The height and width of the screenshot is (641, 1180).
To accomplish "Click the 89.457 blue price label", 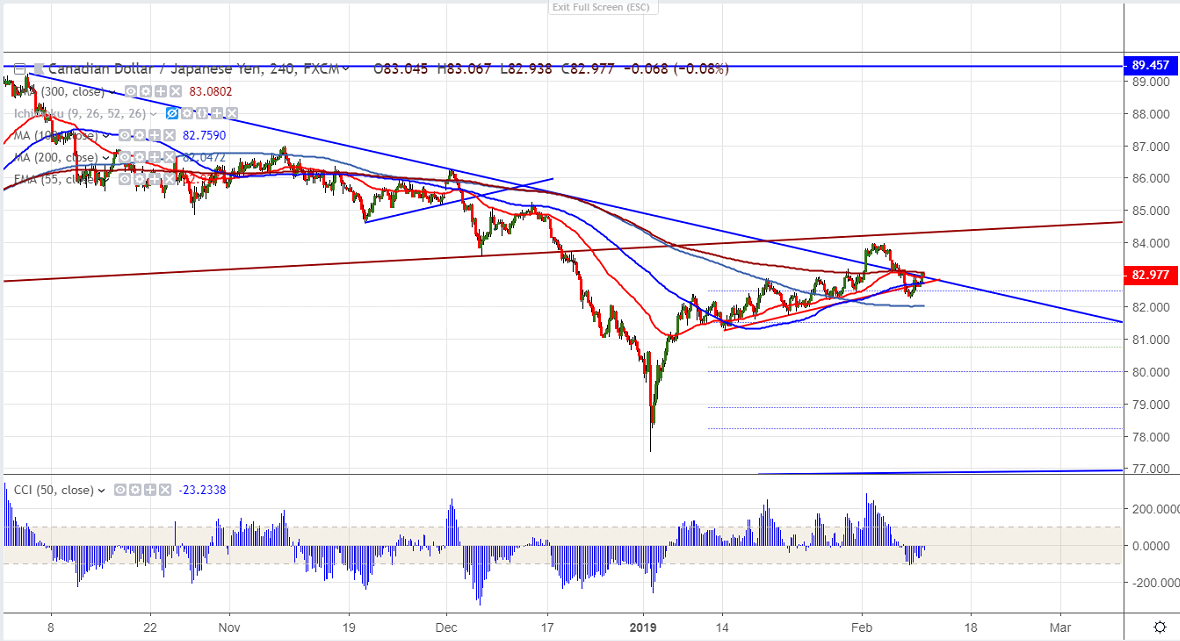I will (x=1151, y=65).
